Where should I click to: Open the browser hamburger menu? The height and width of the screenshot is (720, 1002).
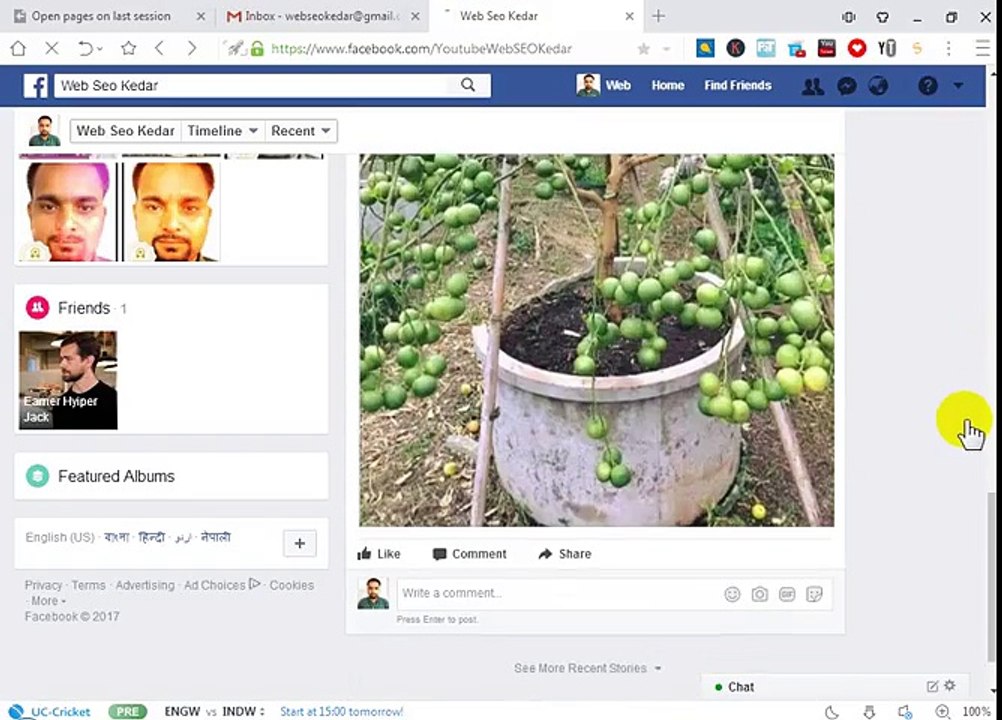click(983, 49)
